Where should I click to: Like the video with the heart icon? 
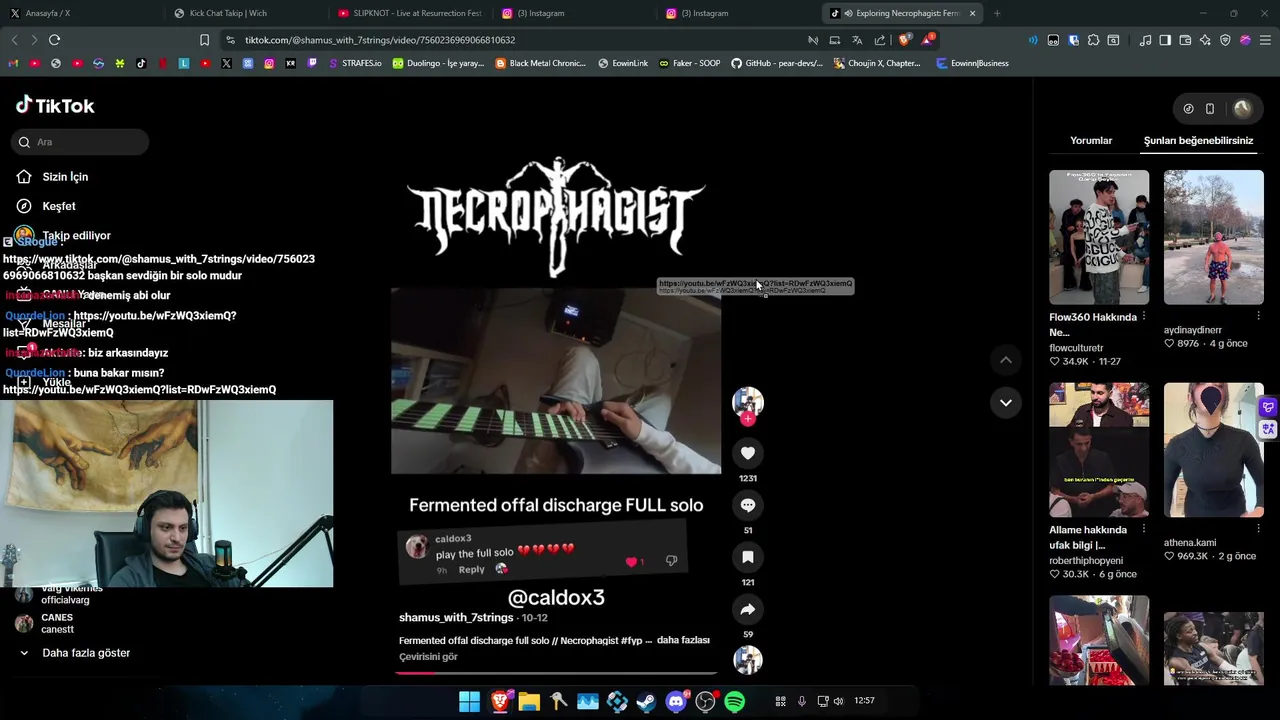point(748,453)
